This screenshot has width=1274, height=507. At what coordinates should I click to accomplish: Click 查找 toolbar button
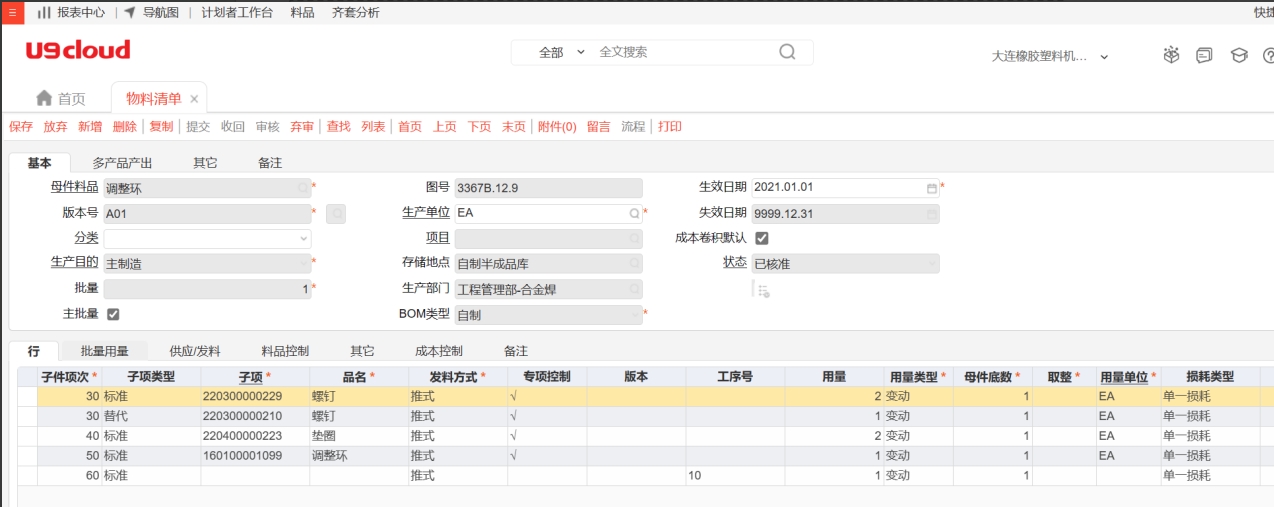(339, 127)
